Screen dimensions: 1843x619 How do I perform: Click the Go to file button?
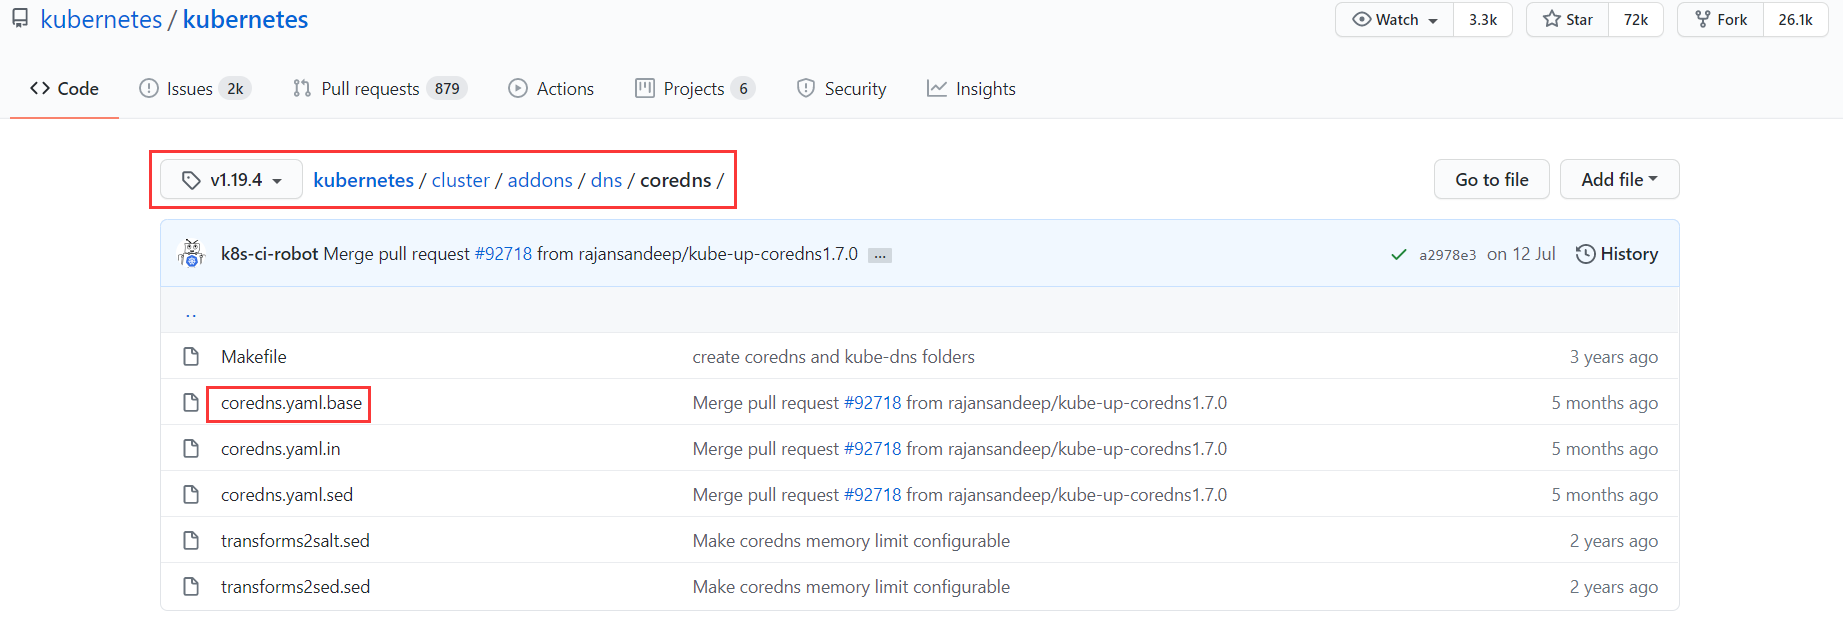(1492, 179)
